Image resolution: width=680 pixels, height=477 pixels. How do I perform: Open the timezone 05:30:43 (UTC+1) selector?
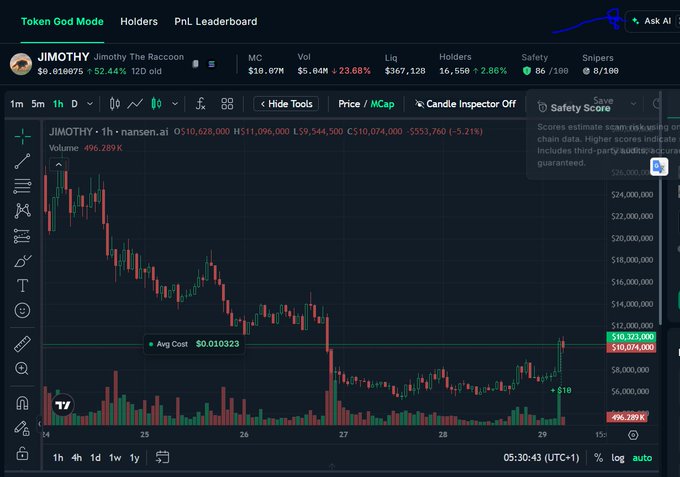pyautogui.click(x=541, y=457)
